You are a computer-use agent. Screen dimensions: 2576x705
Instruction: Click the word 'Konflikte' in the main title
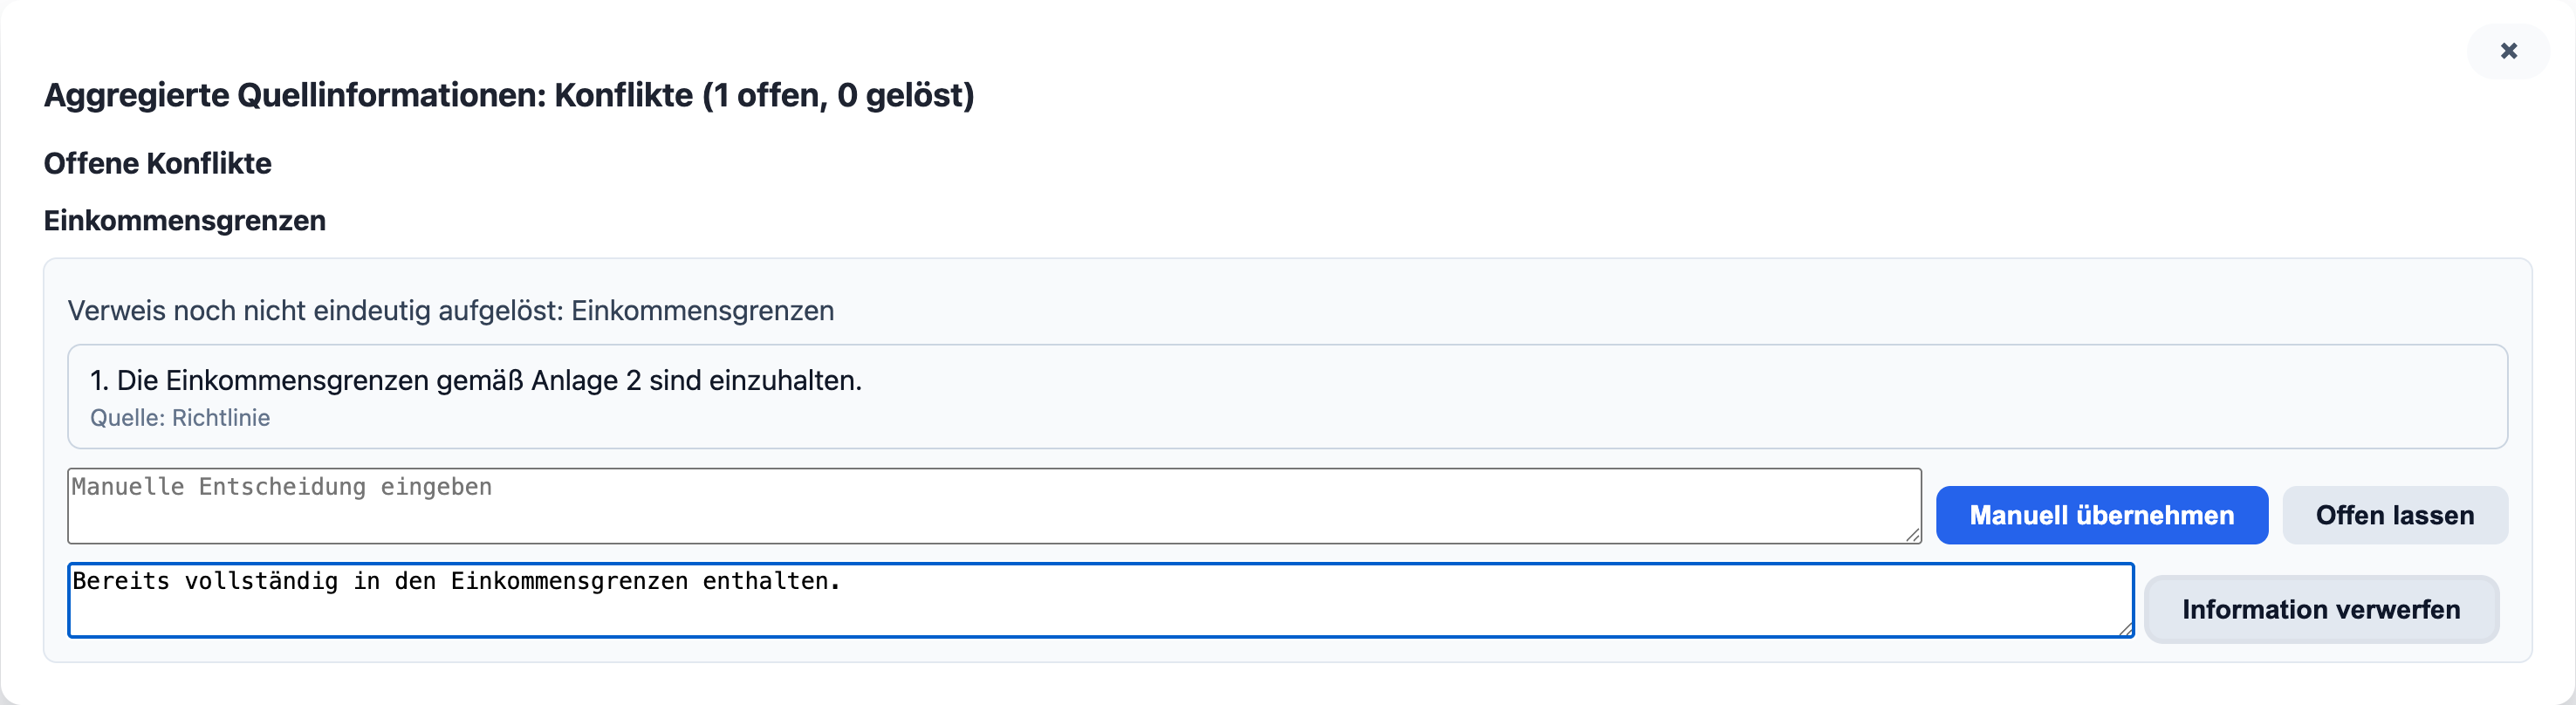(623, 95)
